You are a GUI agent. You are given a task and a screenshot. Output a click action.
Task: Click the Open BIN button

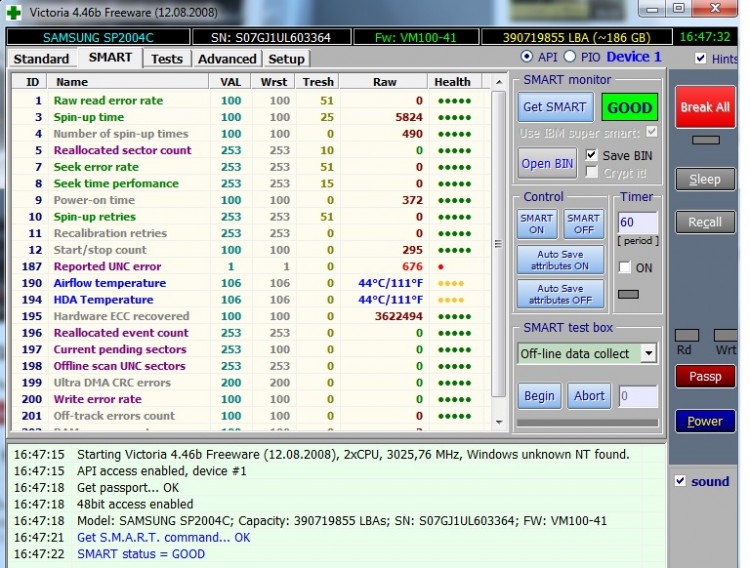click(547, 164)
